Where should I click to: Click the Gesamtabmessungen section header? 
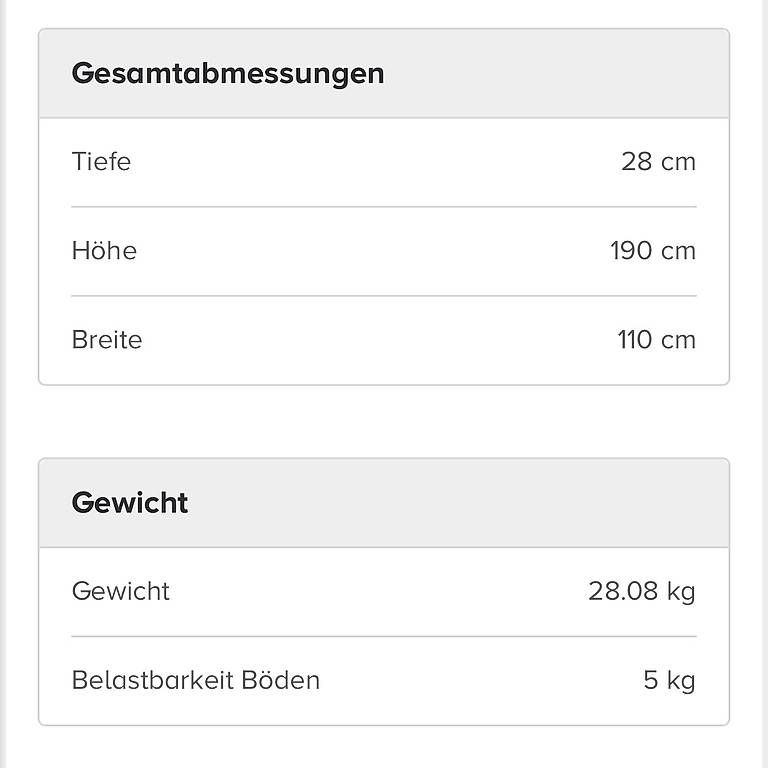point(228,74)
